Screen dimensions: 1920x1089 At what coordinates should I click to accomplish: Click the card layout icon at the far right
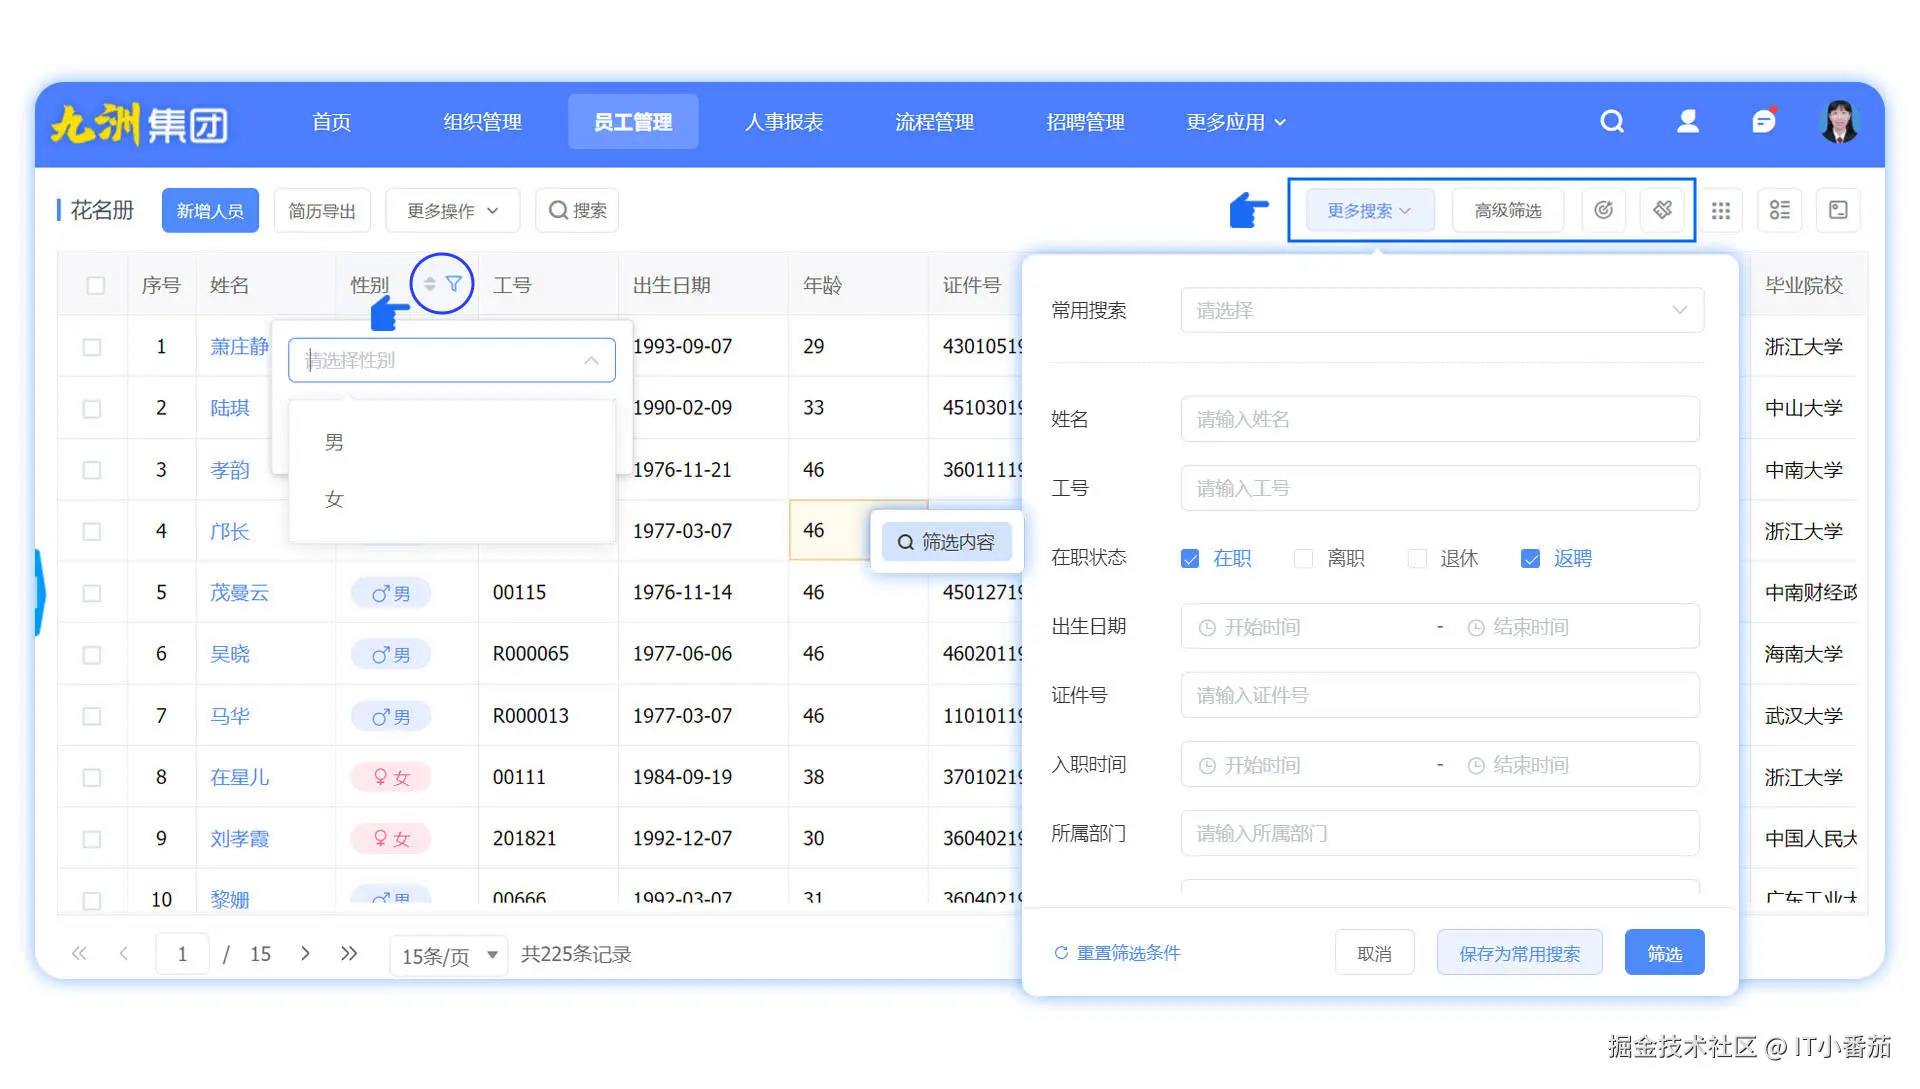pyautogui.click(x=1838, y=210)
